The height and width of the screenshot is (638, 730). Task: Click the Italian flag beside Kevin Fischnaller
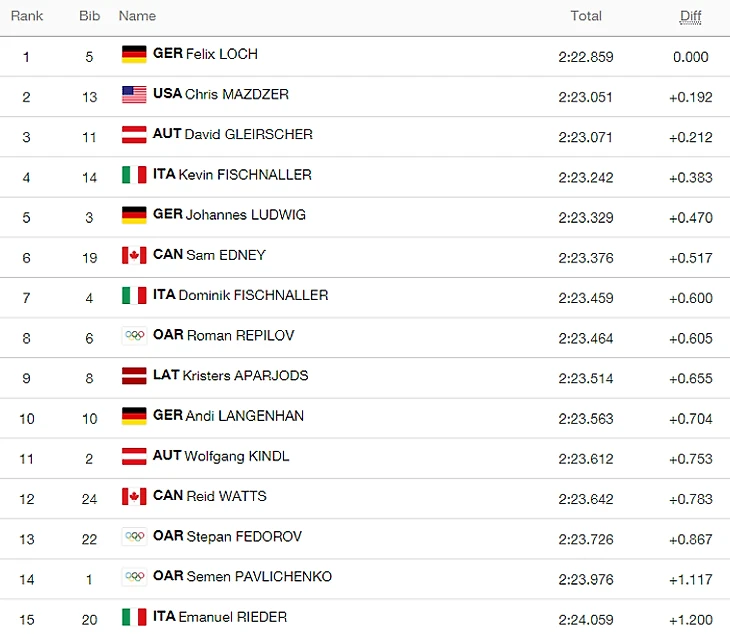point(134,175)
